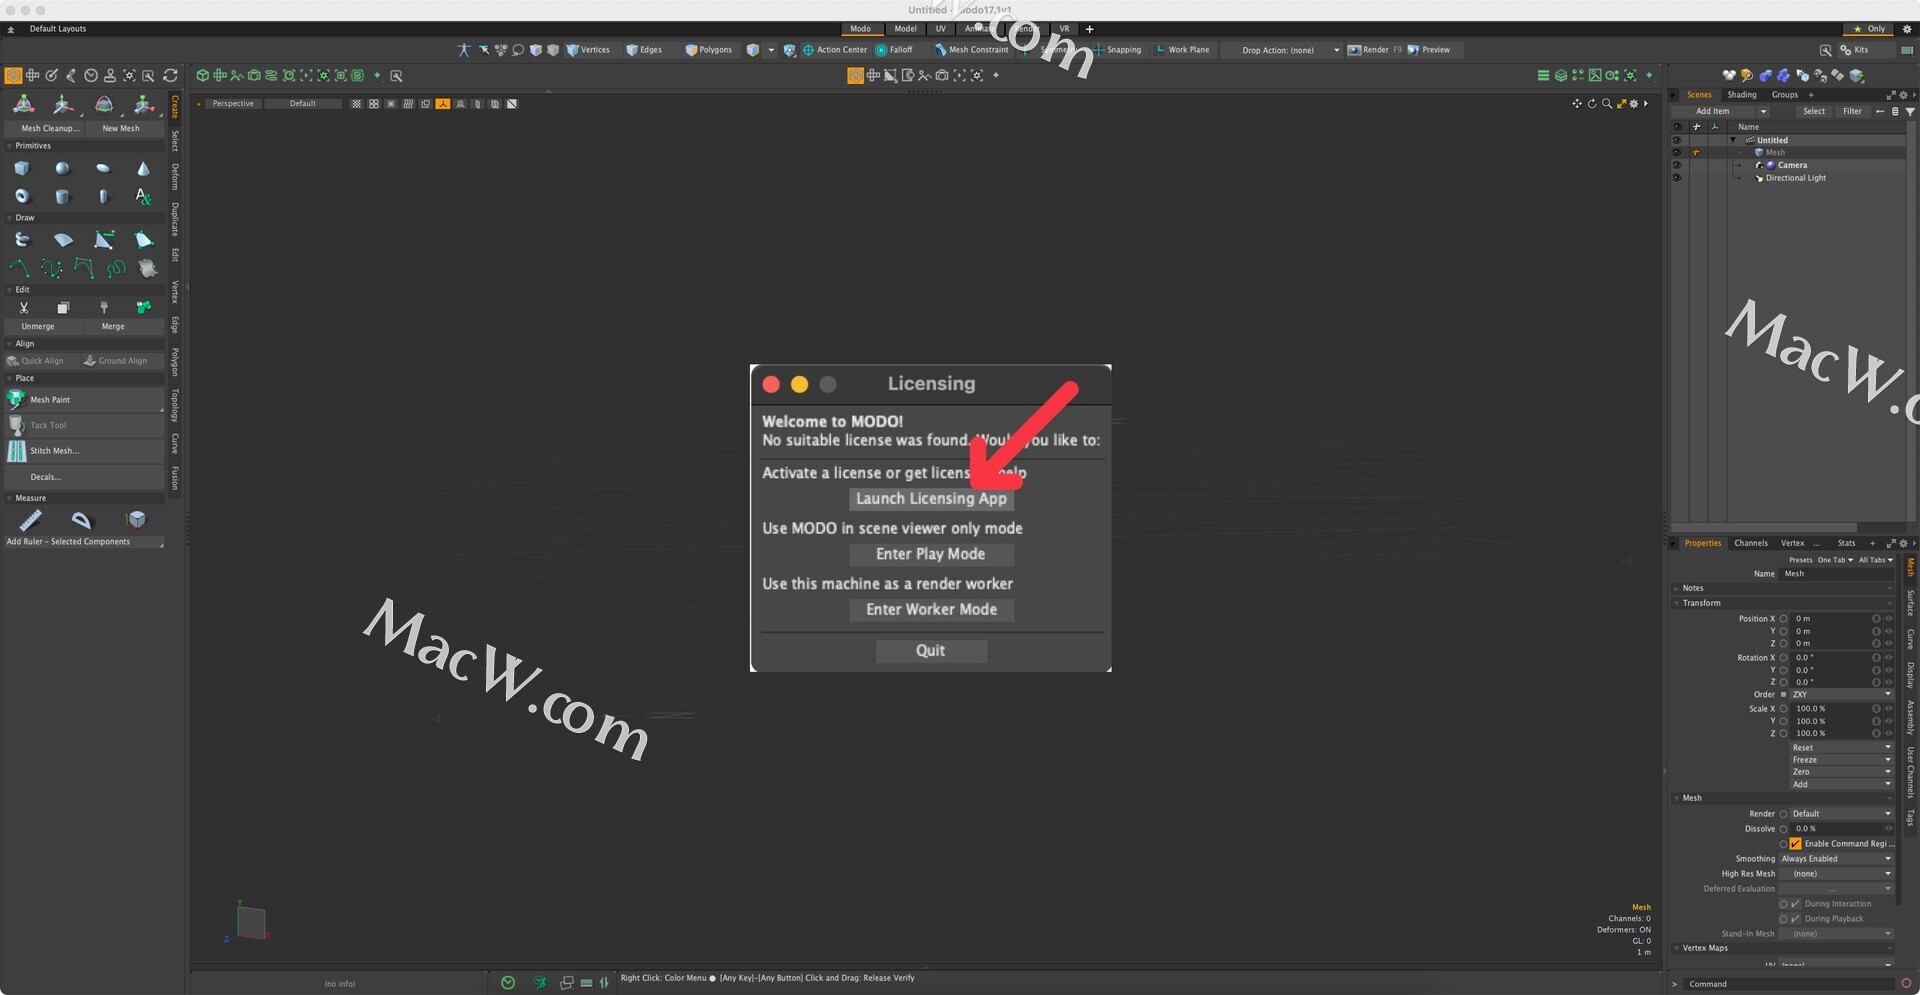Click the Dissolve percentage field
Screen dimensions: 1920x995
point(1836,829)
